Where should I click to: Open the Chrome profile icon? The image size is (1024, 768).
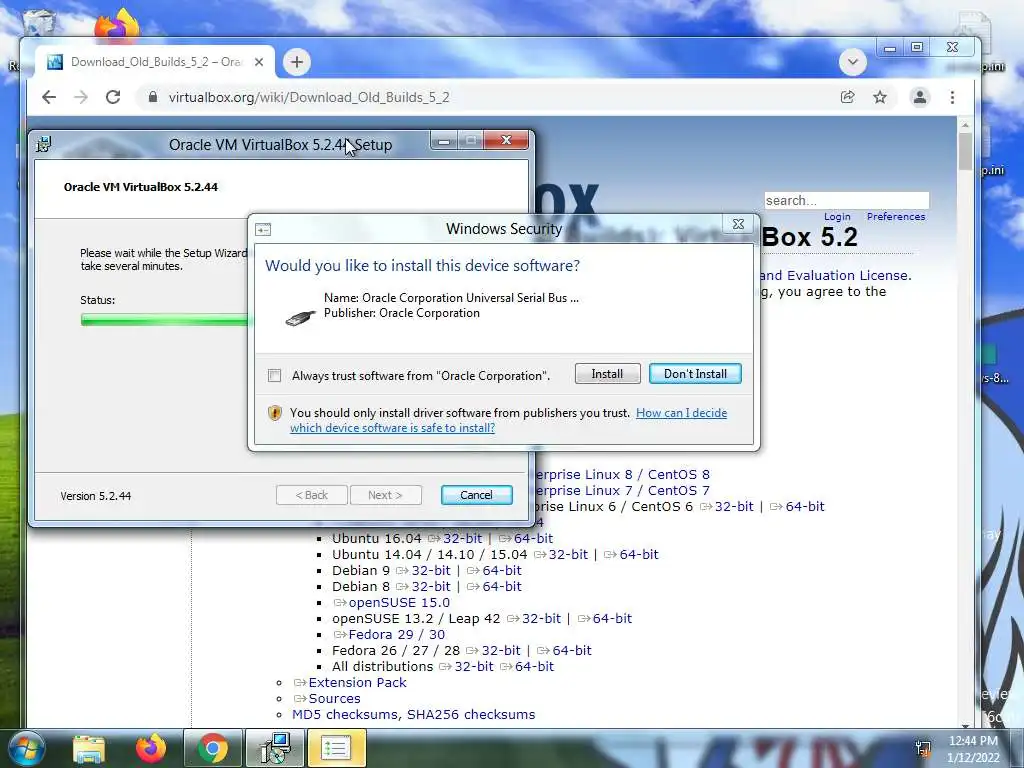pos(920,97)
